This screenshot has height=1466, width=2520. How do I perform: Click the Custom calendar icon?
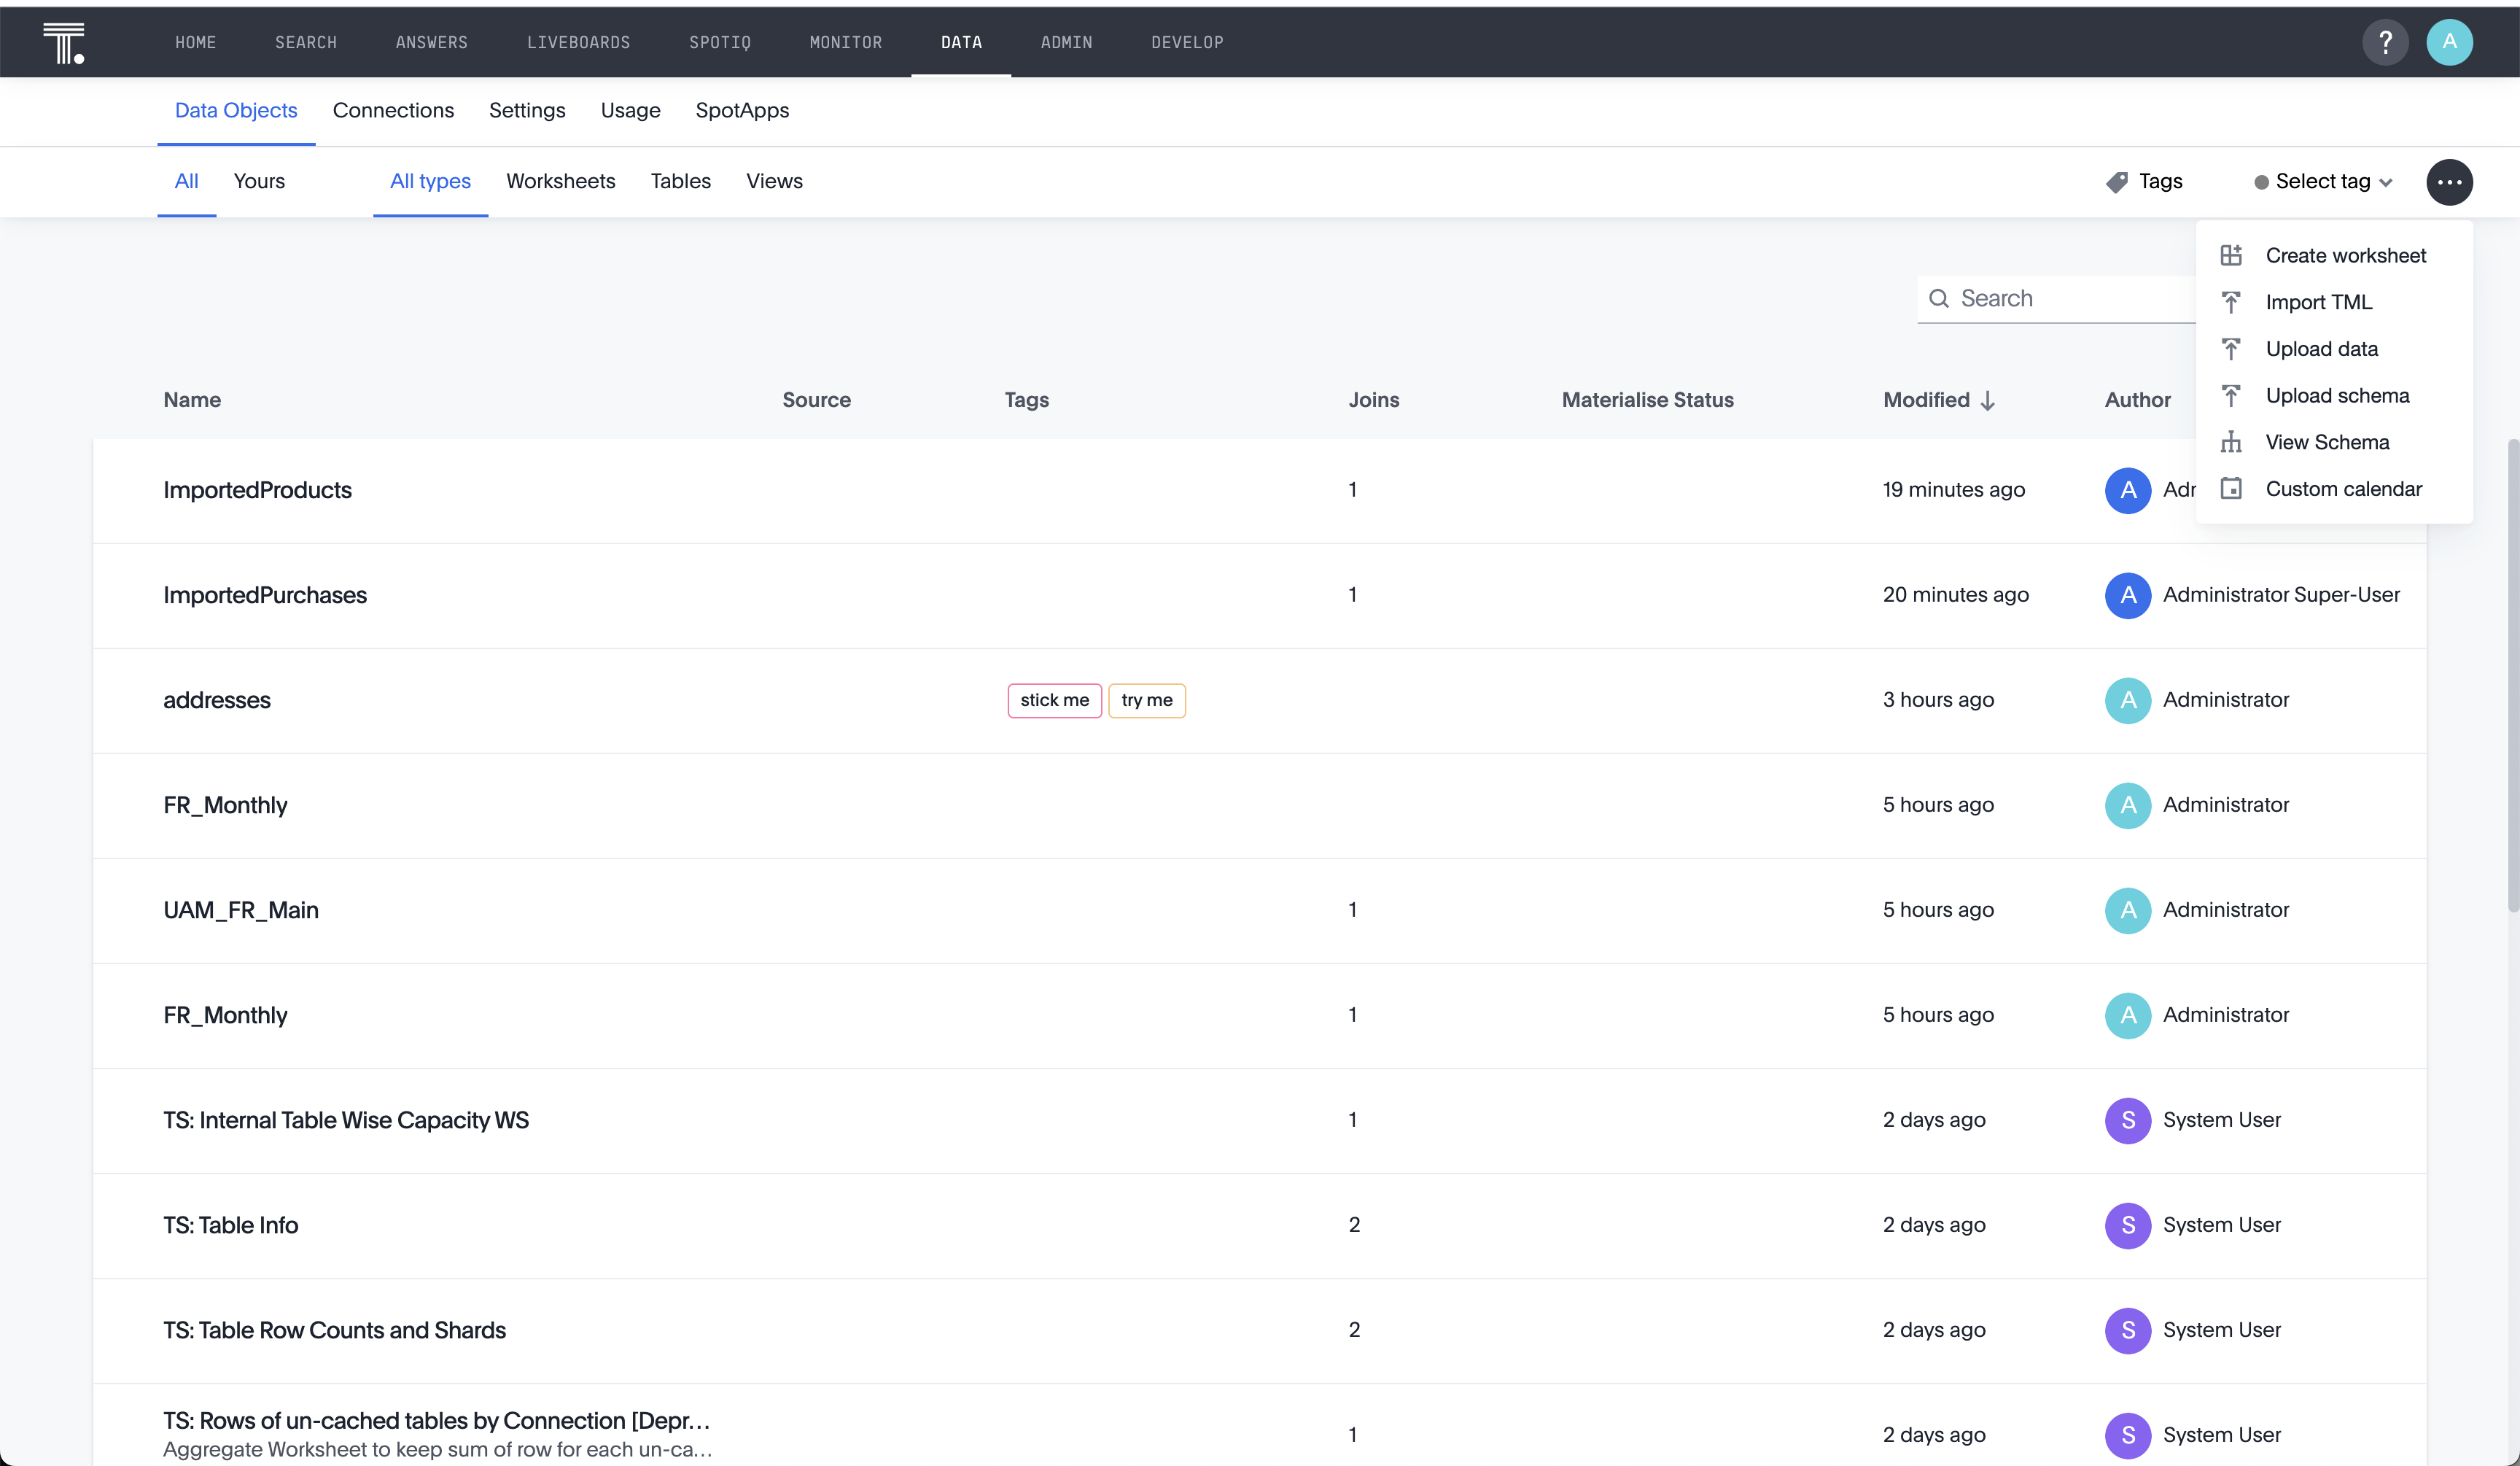(2231, 489)
